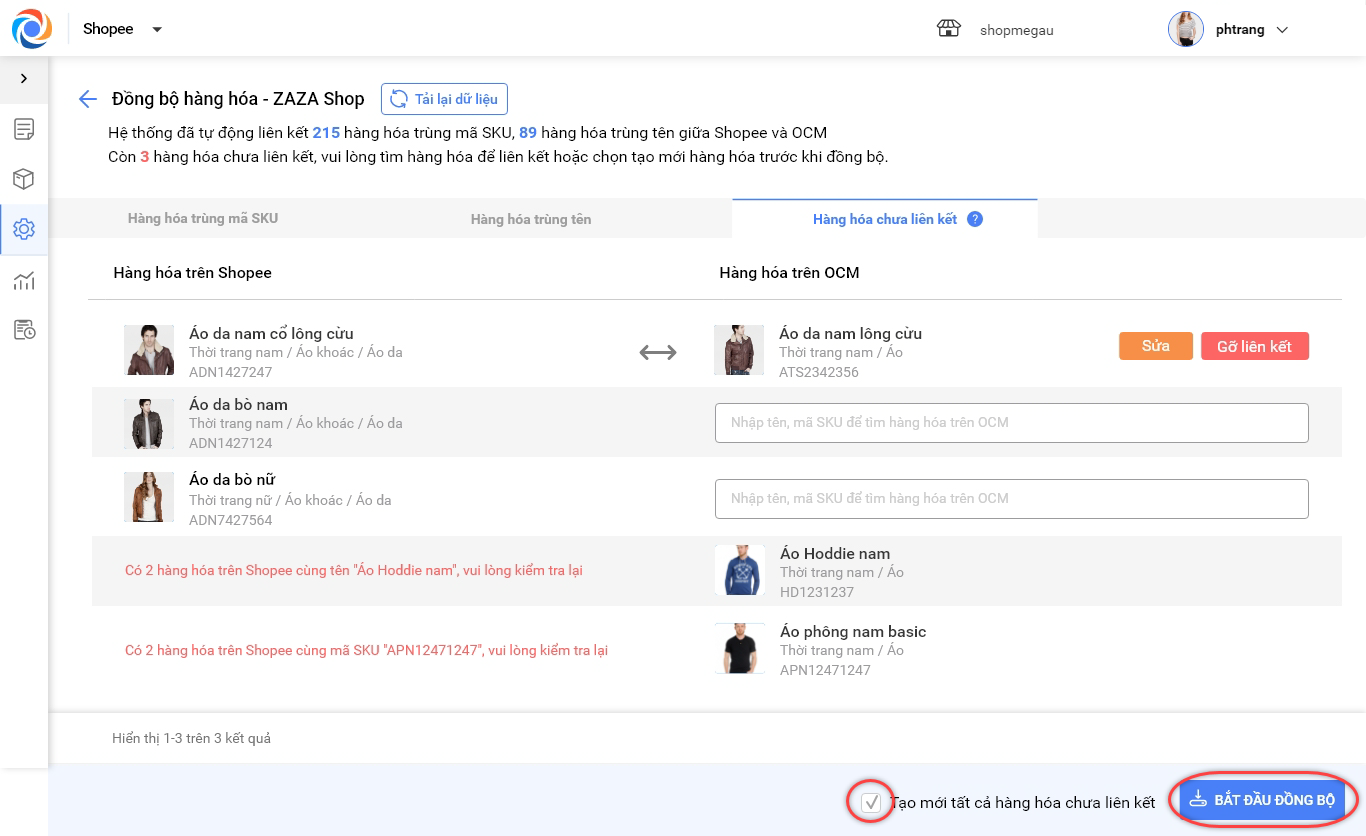The width and height of the screenshot is (1366, 836).
Task: Switch to Hàng hóa trùng tên tab
Action: click(x=530, y=219)
